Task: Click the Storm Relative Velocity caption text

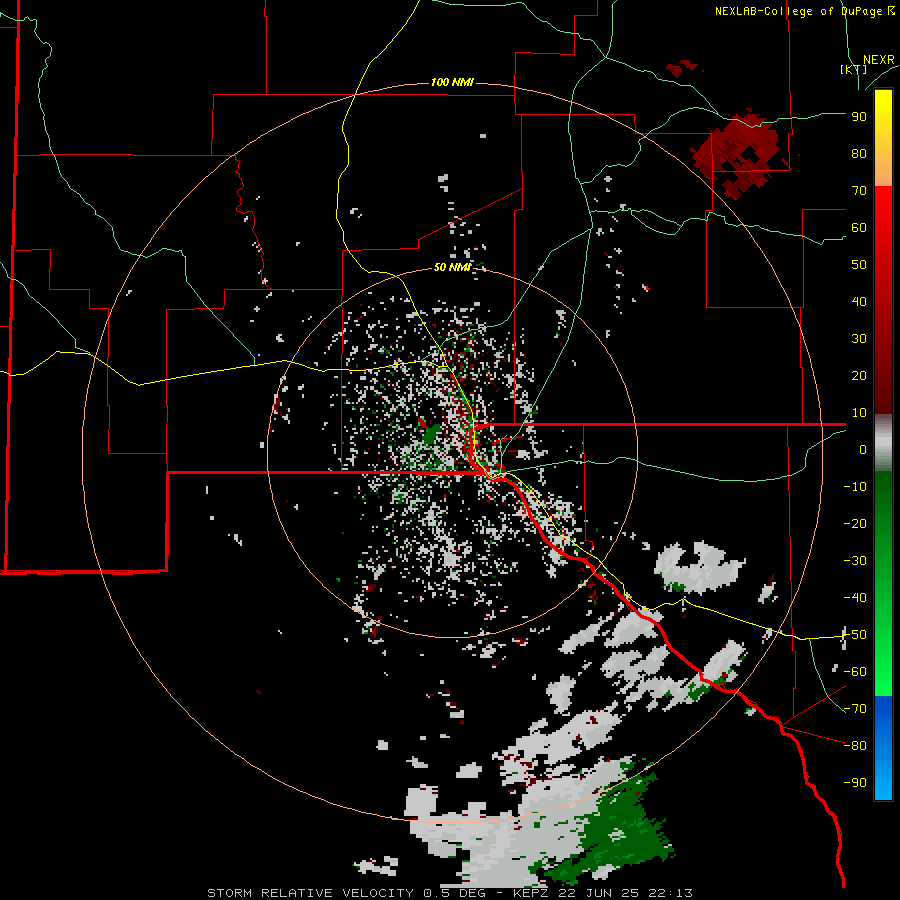Action: coord(450,893)
